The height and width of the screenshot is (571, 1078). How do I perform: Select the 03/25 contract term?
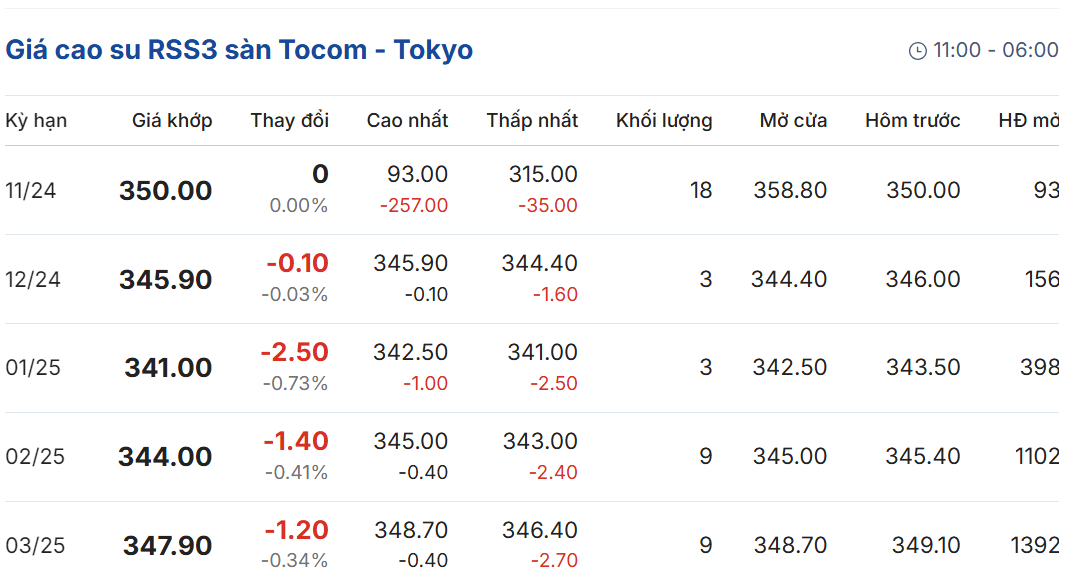[35, 546]
